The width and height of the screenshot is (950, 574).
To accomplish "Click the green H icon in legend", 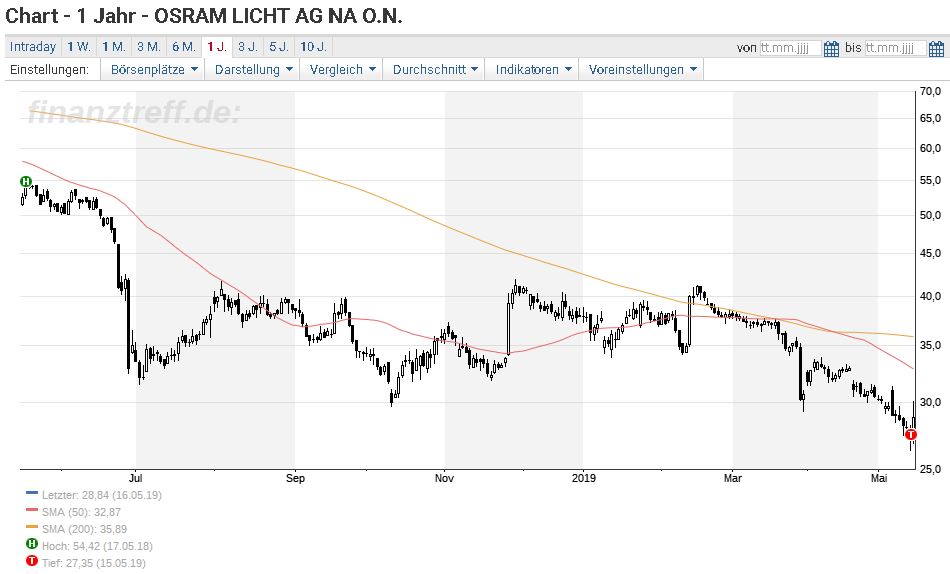I will tap(32, 544).
